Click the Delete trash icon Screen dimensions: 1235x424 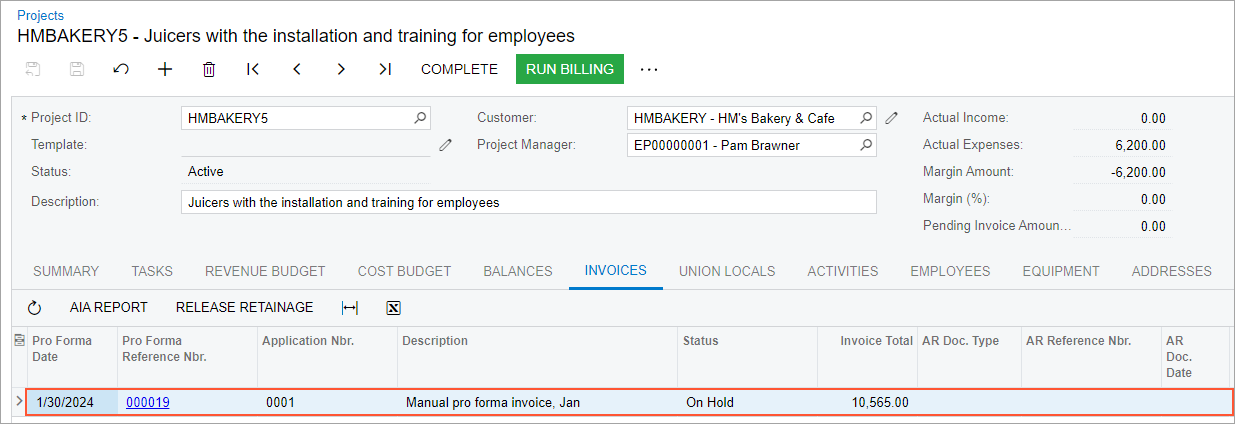tap(209, 69)
